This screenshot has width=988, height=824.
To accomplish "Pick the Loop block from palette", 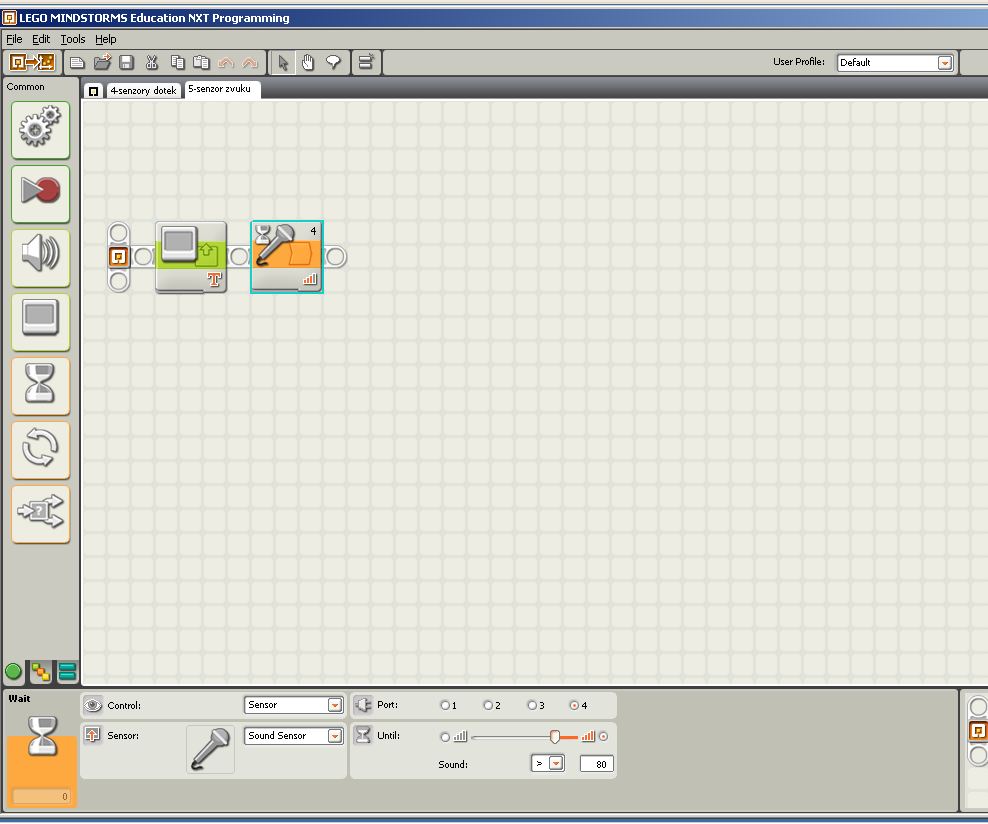I will click(40, 450).
